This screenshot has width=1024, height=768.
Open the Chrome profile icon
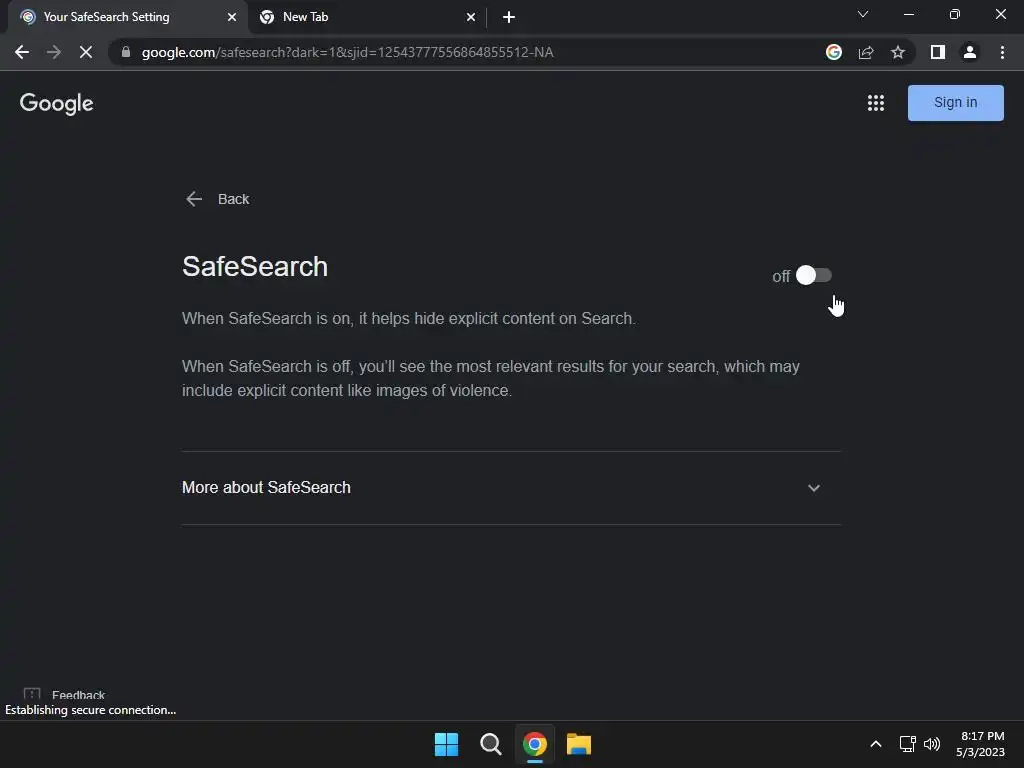(x=970, y=52)
